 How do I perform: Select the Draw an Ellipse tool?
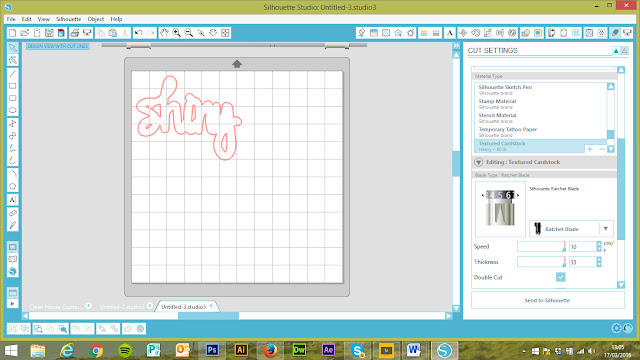click(13, 110)
